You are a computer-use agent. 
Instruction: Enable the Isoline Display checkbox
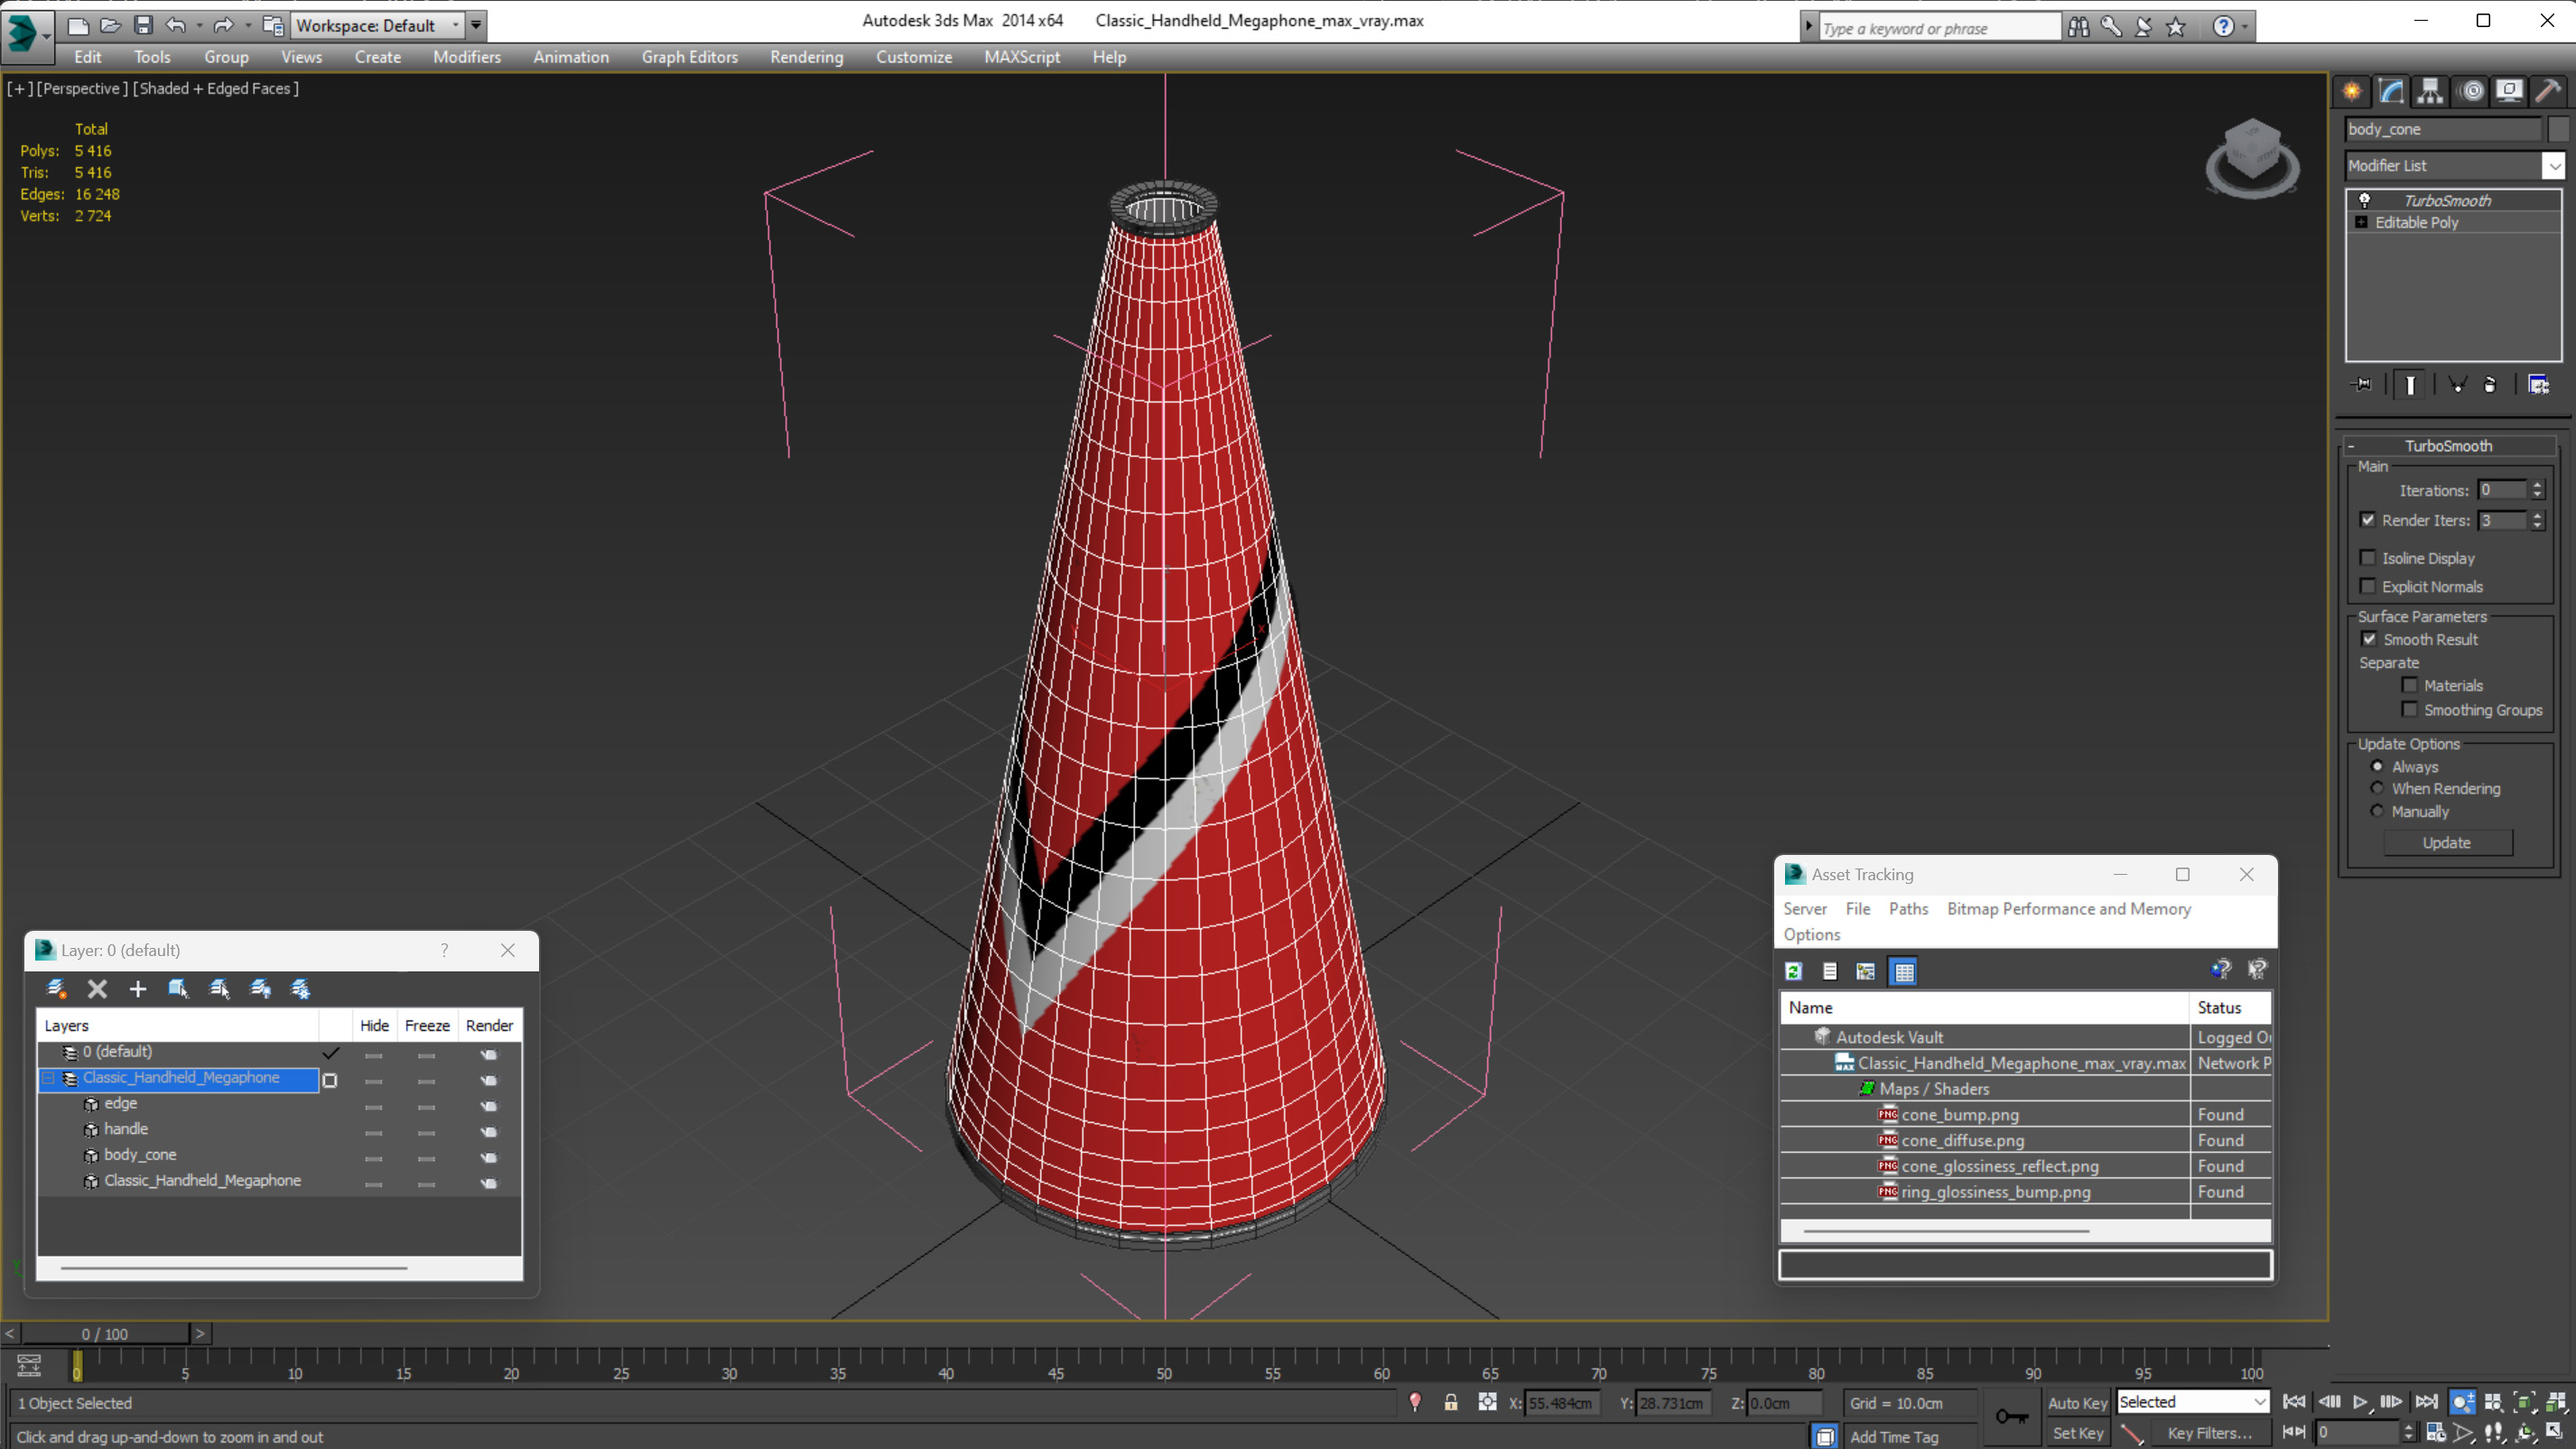(x=2367, y=558)
